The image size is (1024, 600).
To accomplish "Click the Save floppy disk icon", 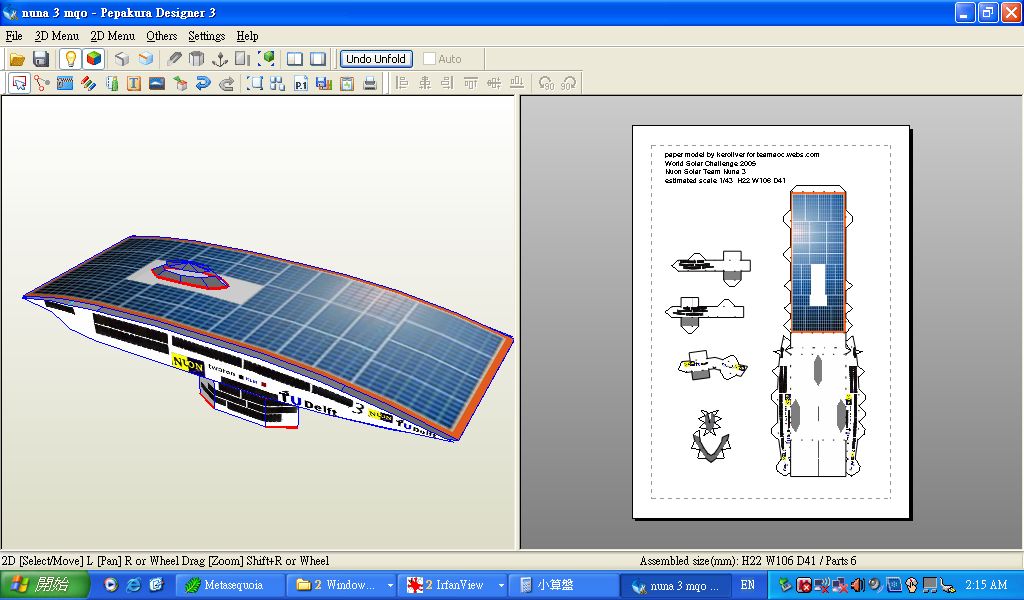I will [x=41, y=59].
